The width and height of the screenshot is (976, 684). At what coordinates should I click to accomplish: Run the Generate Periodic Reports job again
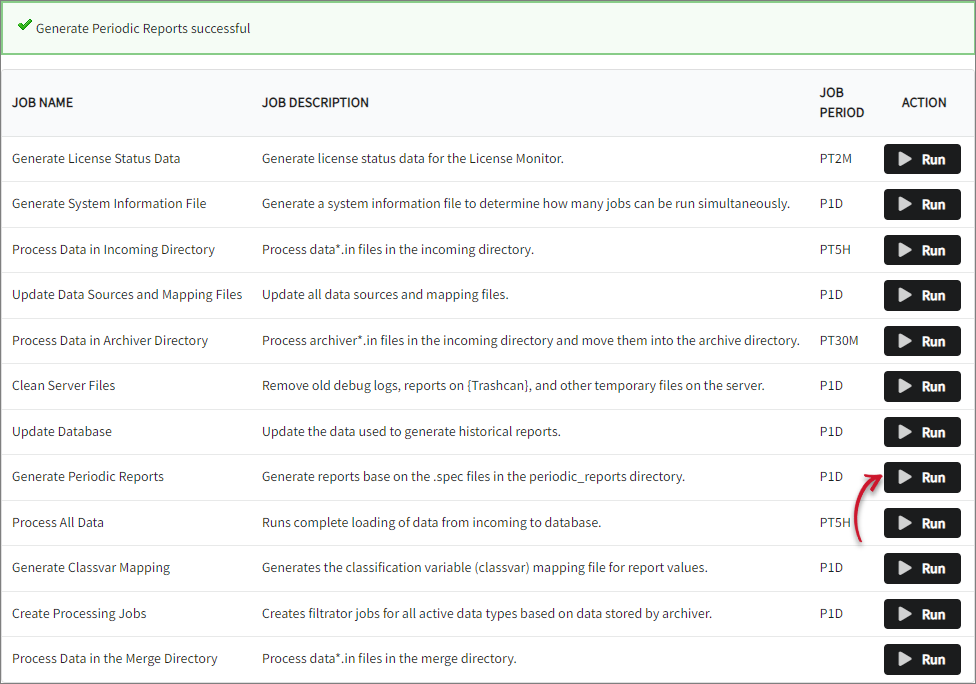tap(921, 477)
